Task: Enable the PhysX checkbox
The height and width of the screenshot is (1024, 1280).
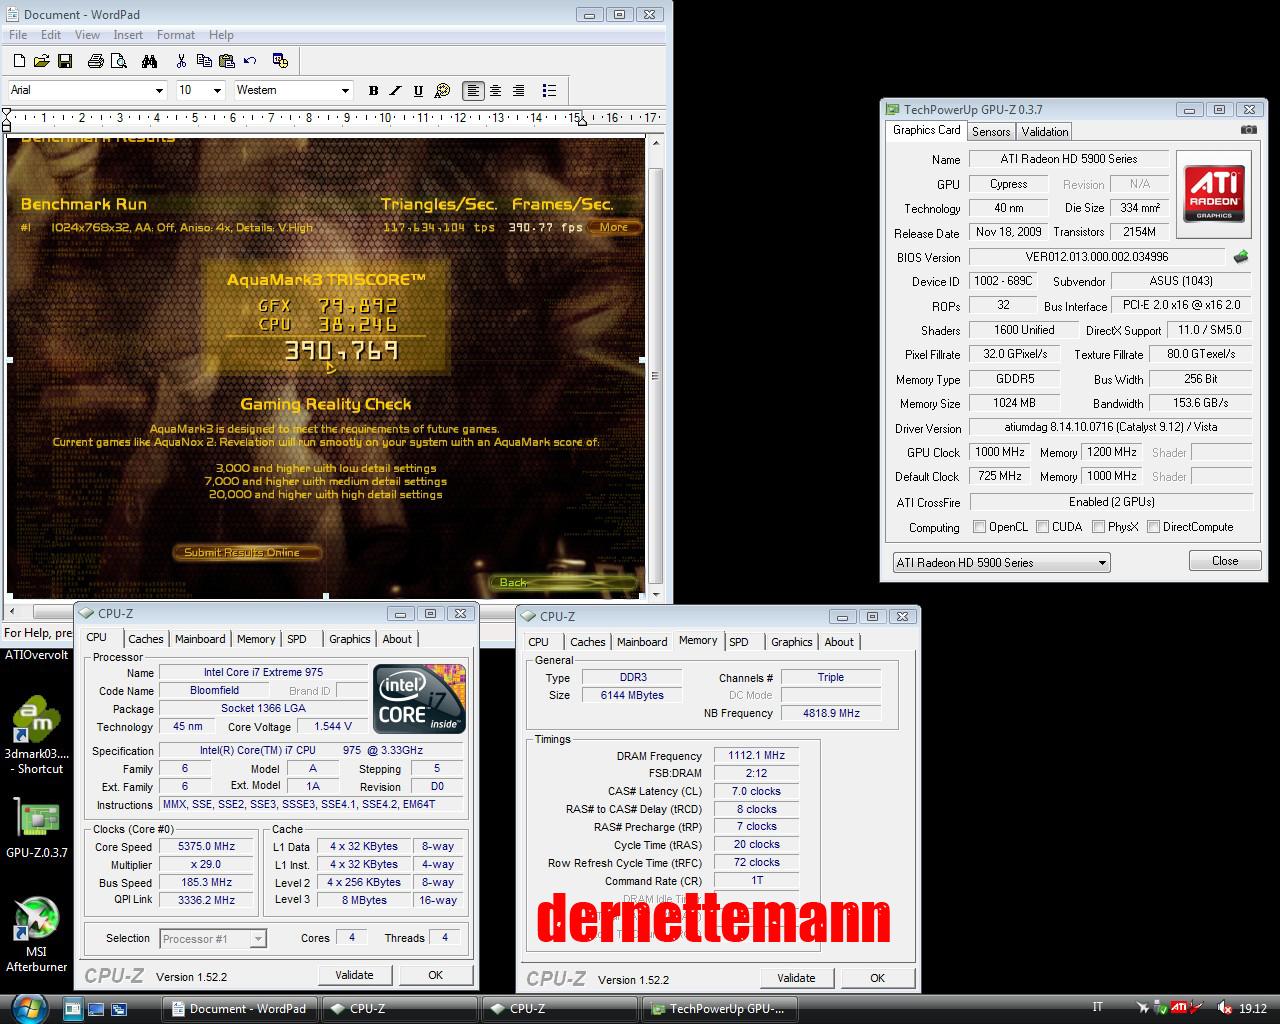Action: 1098,527
